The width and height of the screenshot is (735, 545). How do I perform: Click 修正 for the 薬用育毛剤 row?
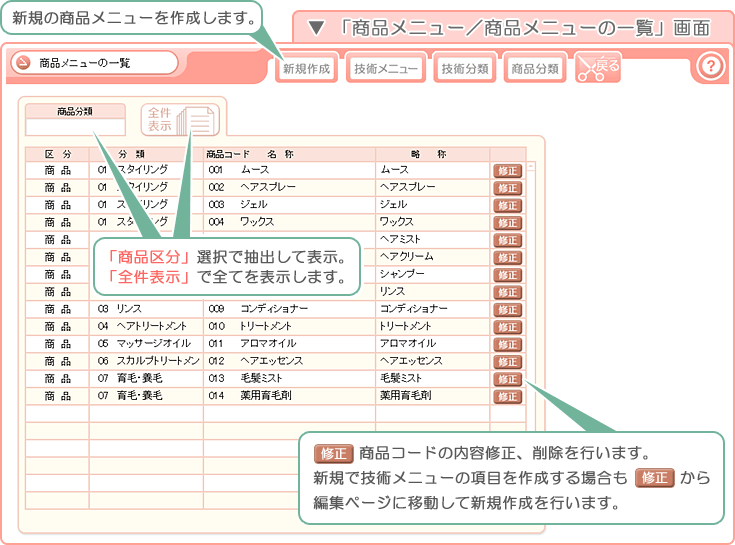[507, 397]
